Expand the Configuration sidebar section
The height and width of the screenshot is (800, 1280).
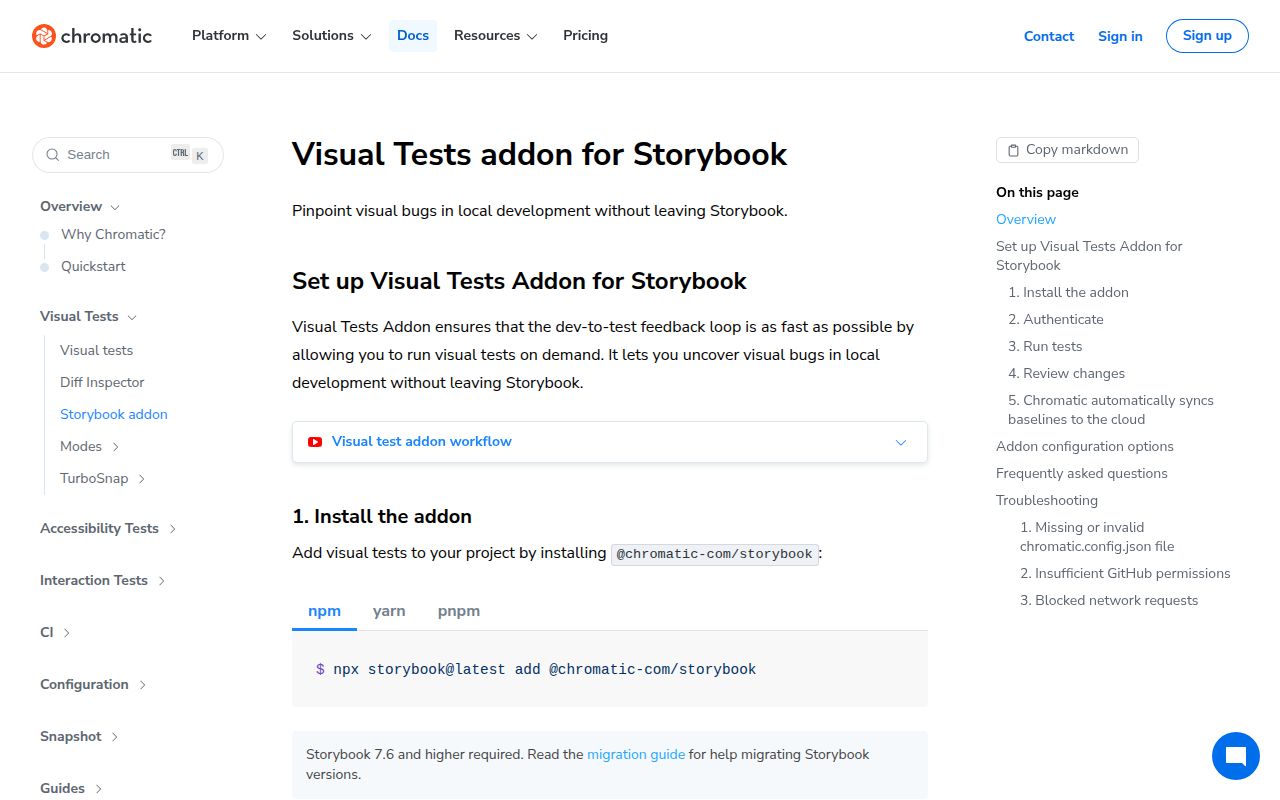(93, 684)
